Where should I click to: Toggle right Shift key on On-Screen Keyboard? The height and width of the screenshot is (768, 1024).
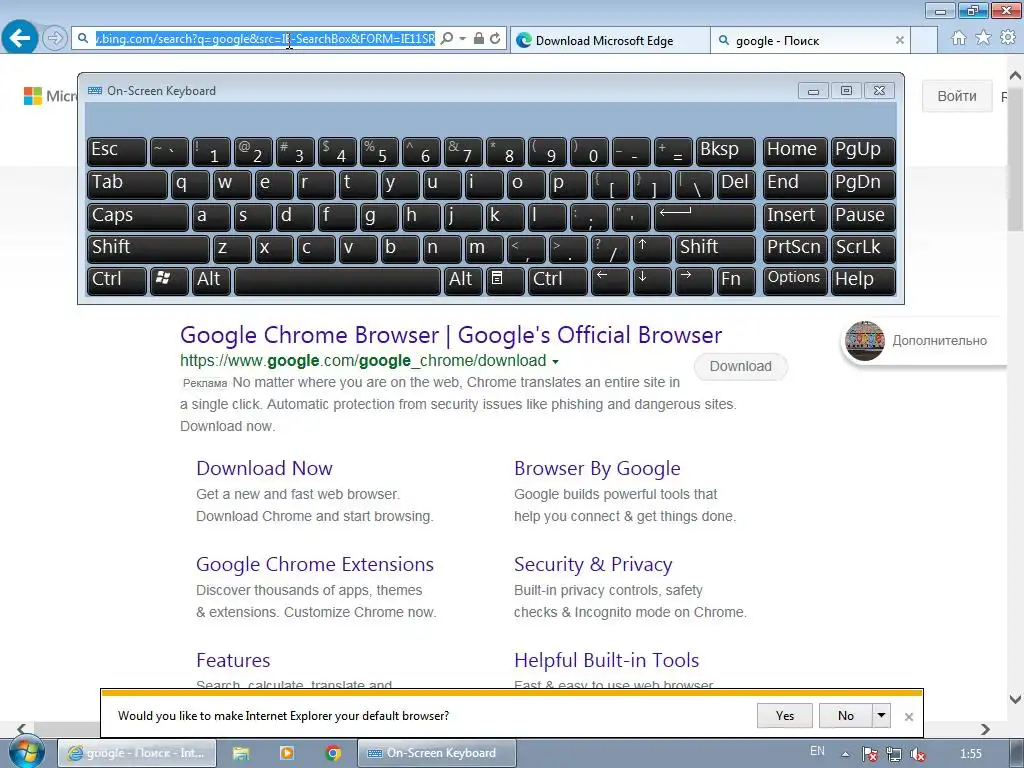[715, 249]
